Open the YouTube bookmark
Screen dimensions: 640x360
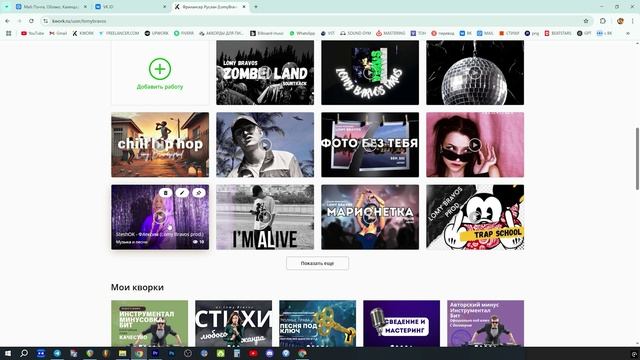pyautogui.click(x=32, y=33)
